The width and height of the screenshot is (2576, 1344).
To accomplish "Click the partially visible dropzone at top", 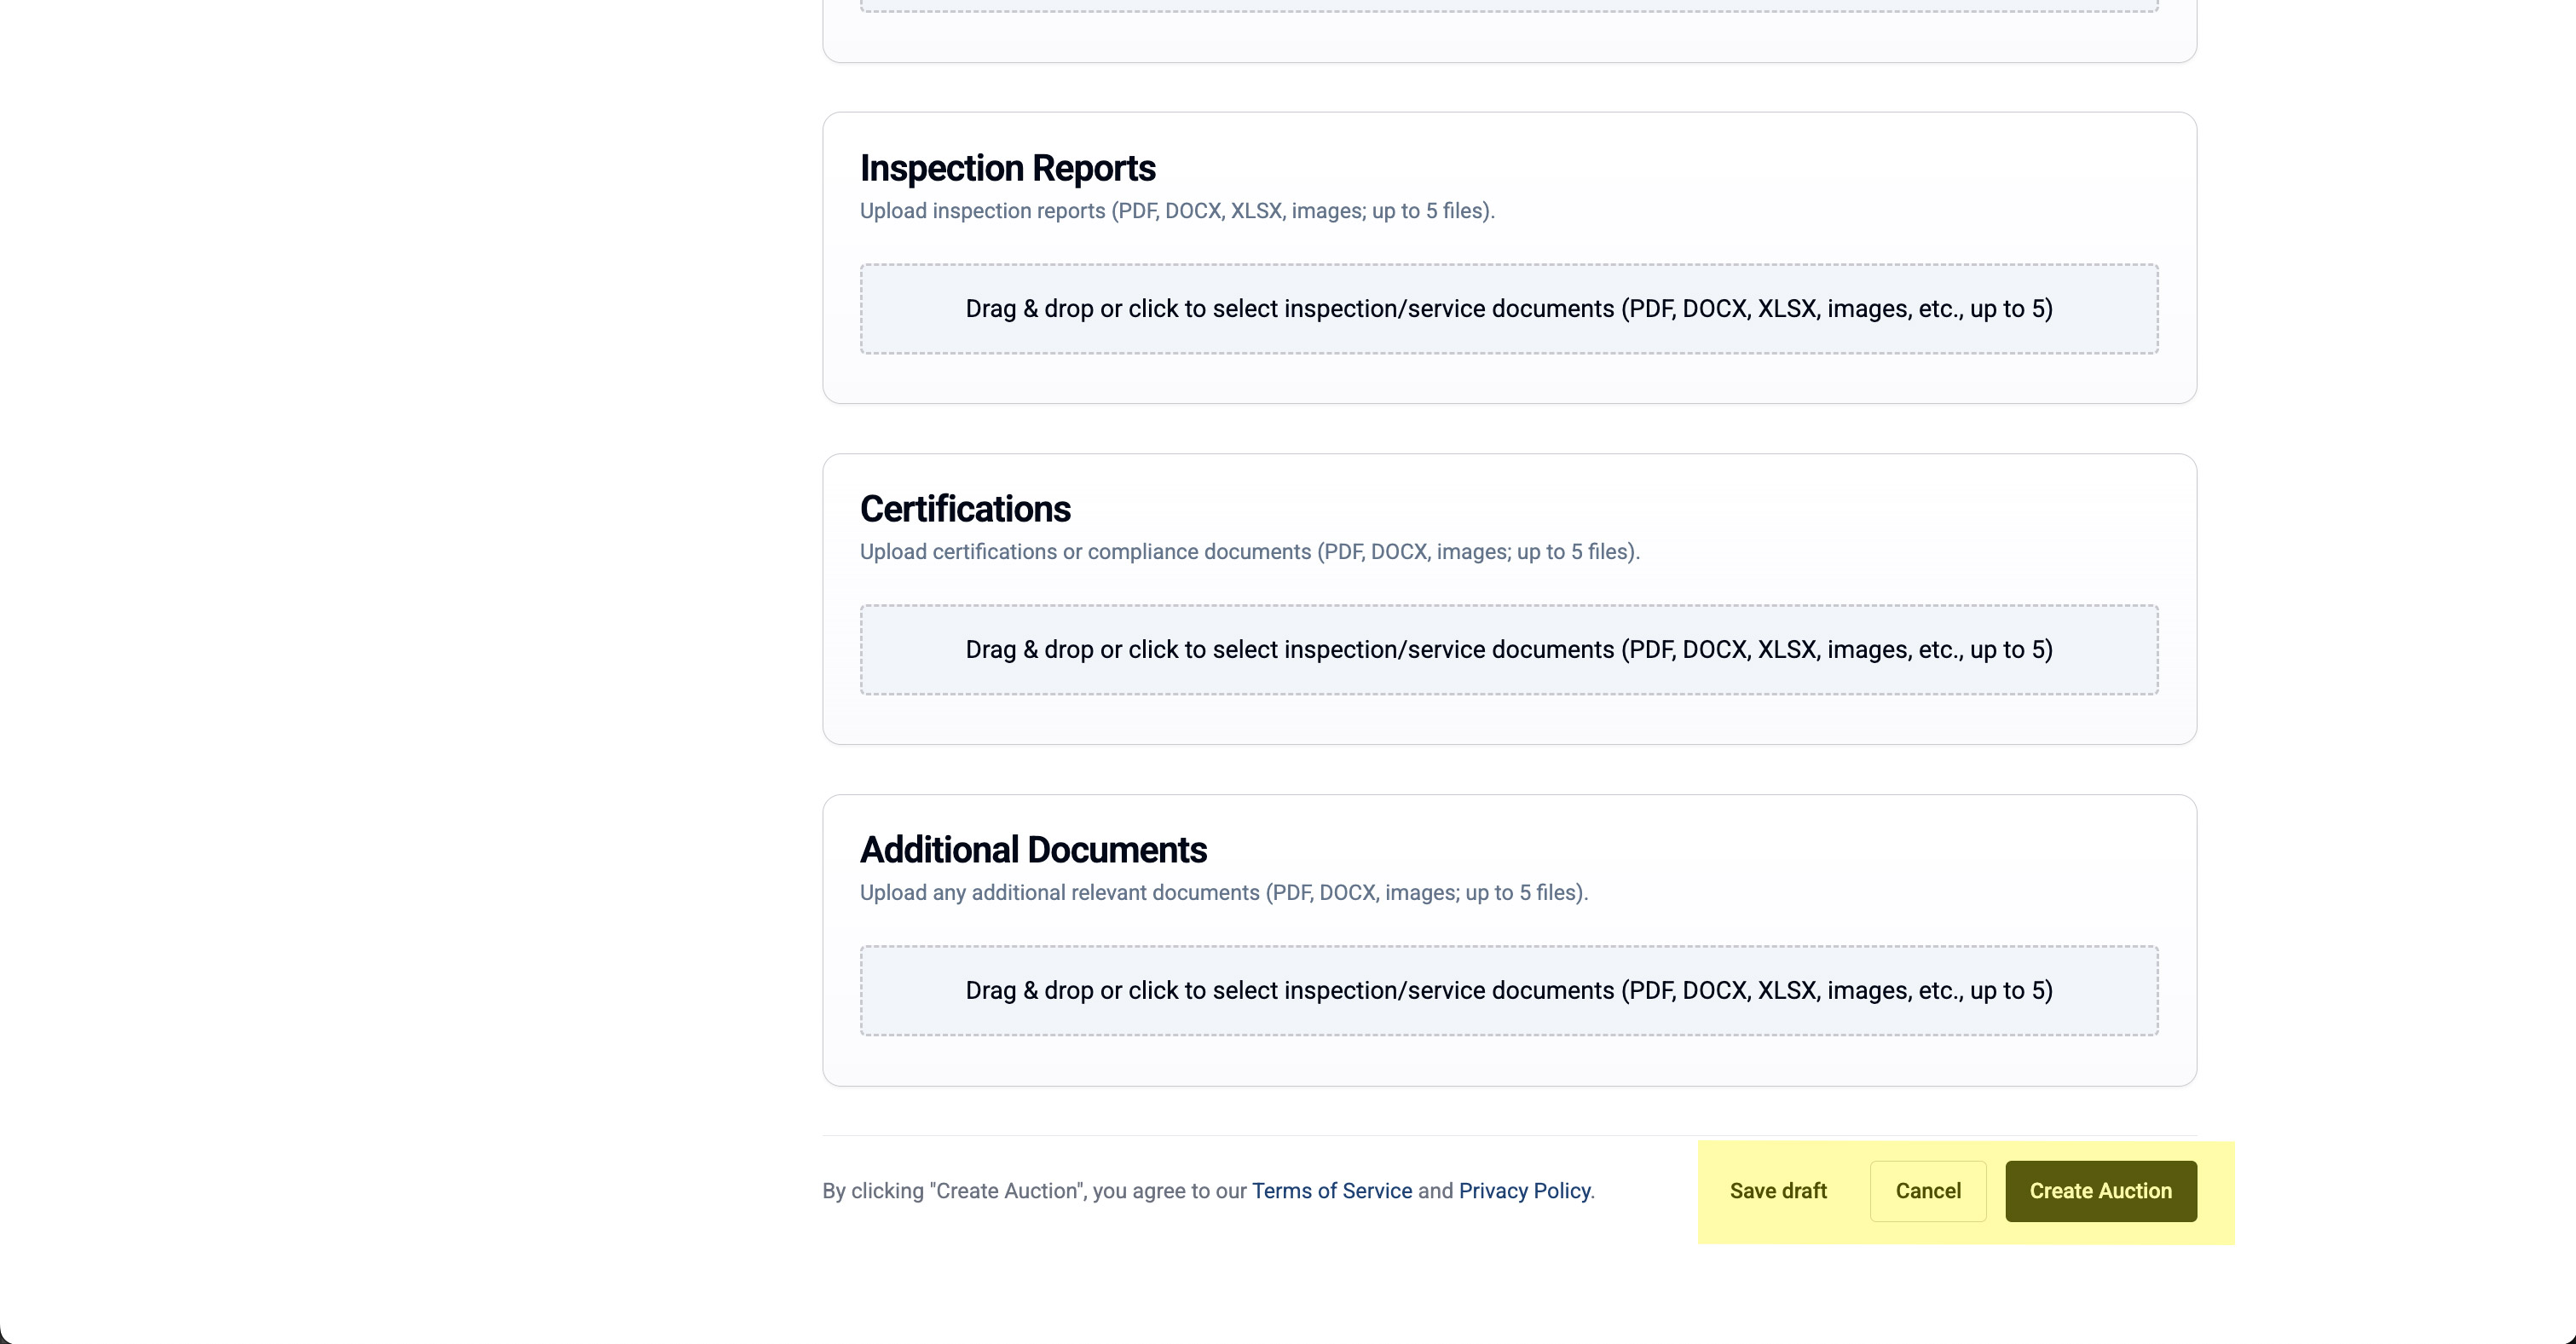I will (1508, 6).
